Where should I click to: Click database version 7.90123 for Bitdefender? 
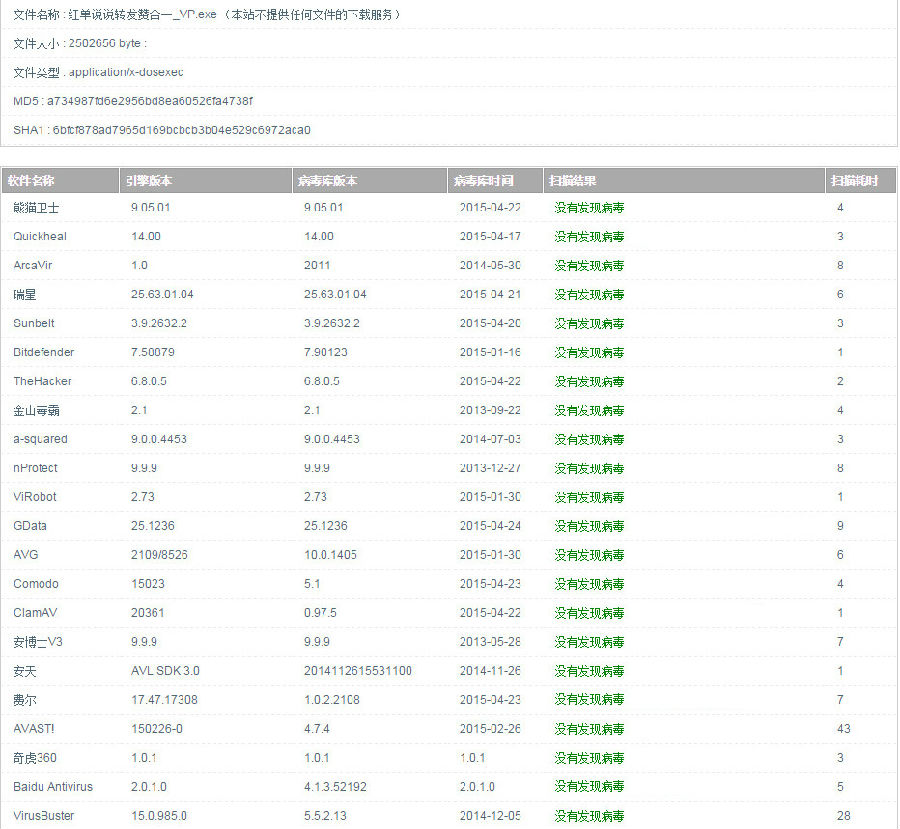pos(325,352)
